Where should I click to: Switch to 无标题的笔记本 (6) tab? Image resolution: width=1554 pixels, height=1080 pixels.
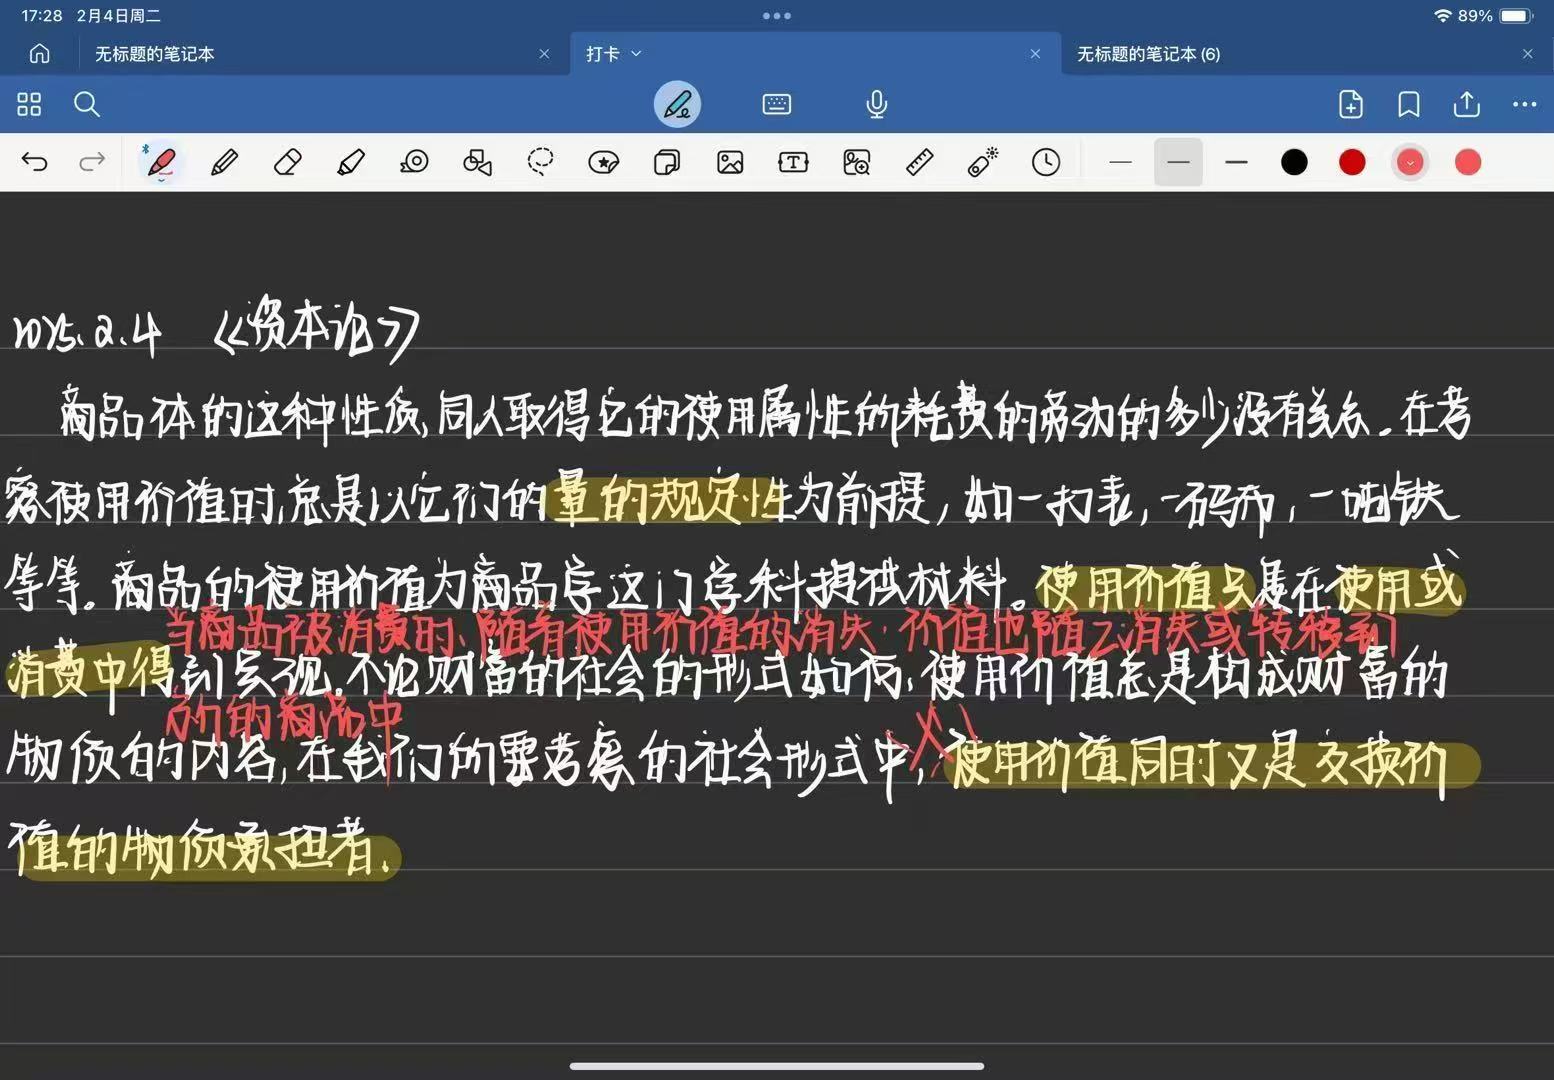[1148, 54]
